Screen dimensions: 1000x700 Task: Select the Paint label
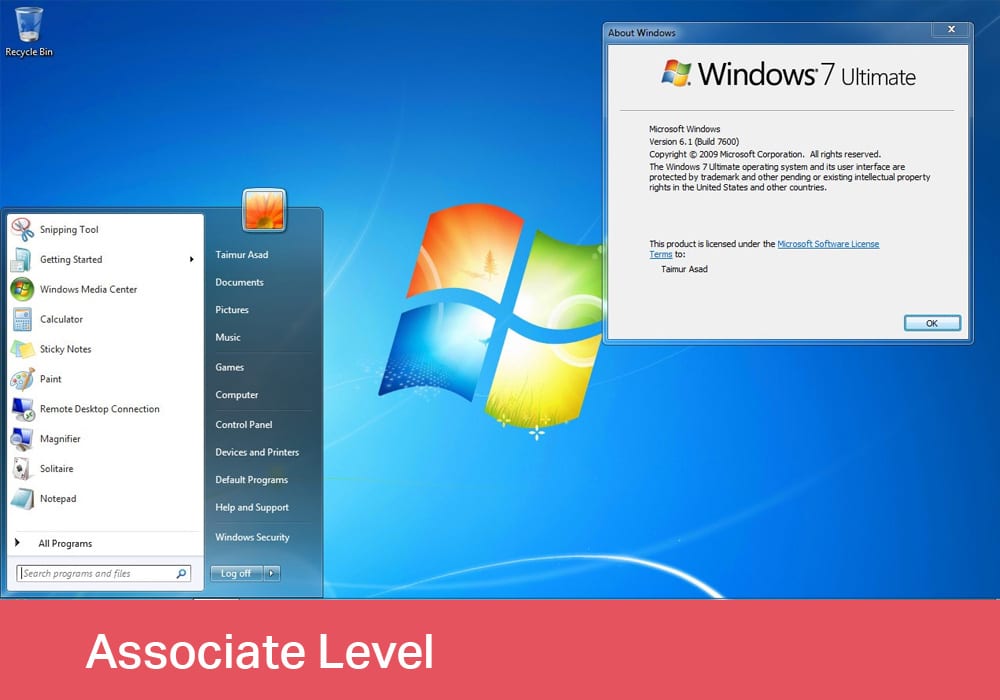[50, 379]
